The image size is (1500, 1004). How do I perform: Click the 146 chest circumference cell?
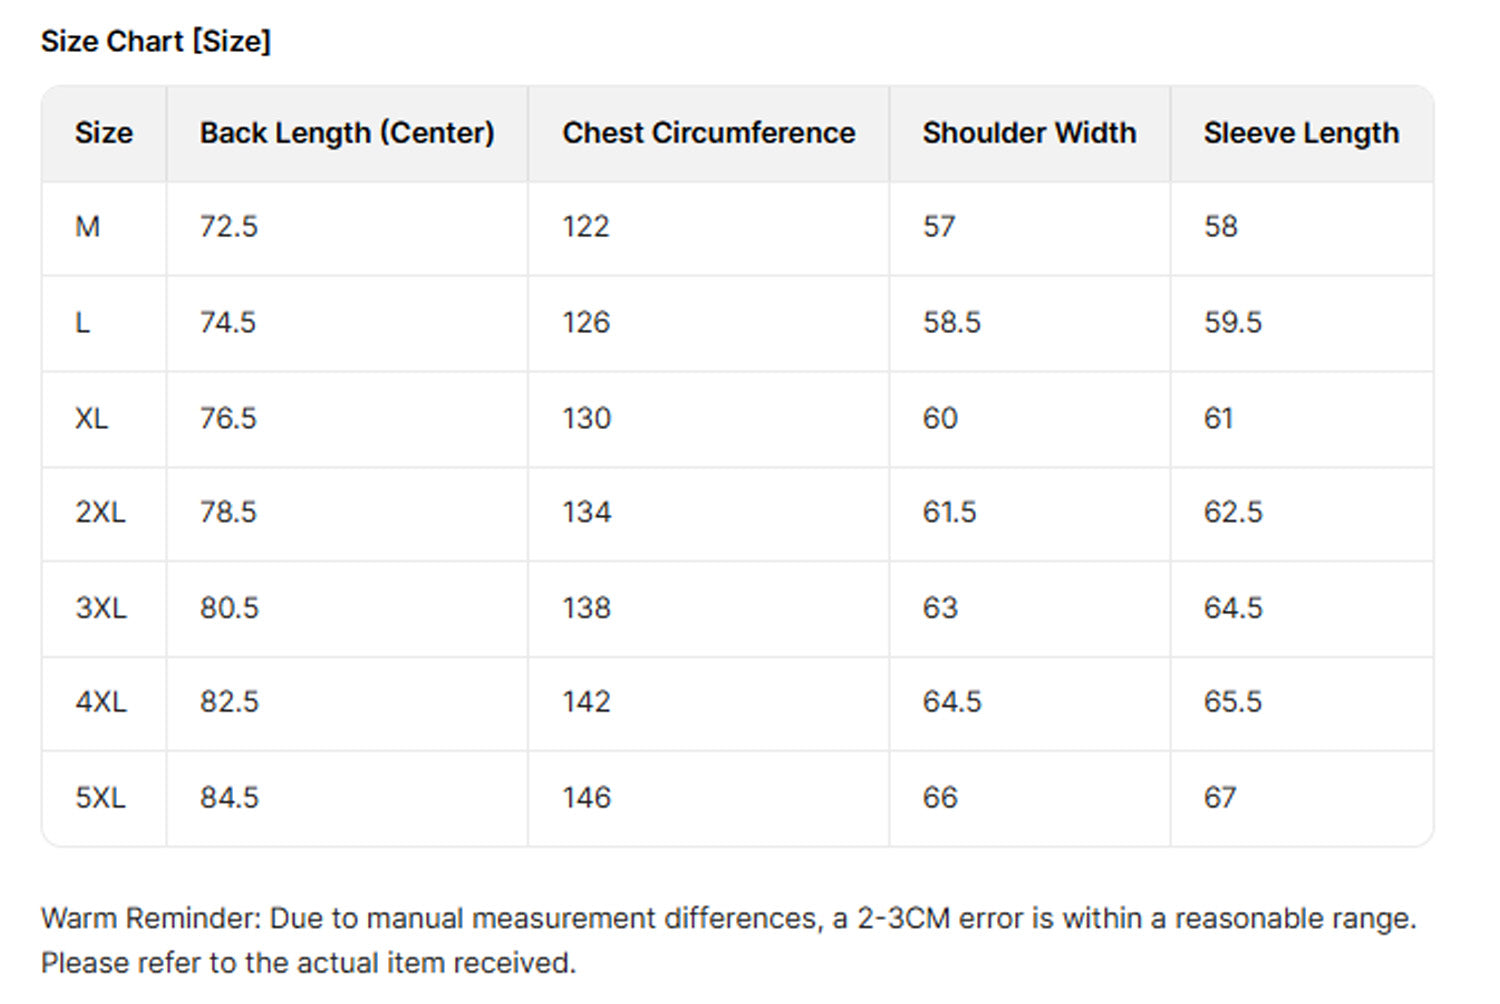click(586, 798)
